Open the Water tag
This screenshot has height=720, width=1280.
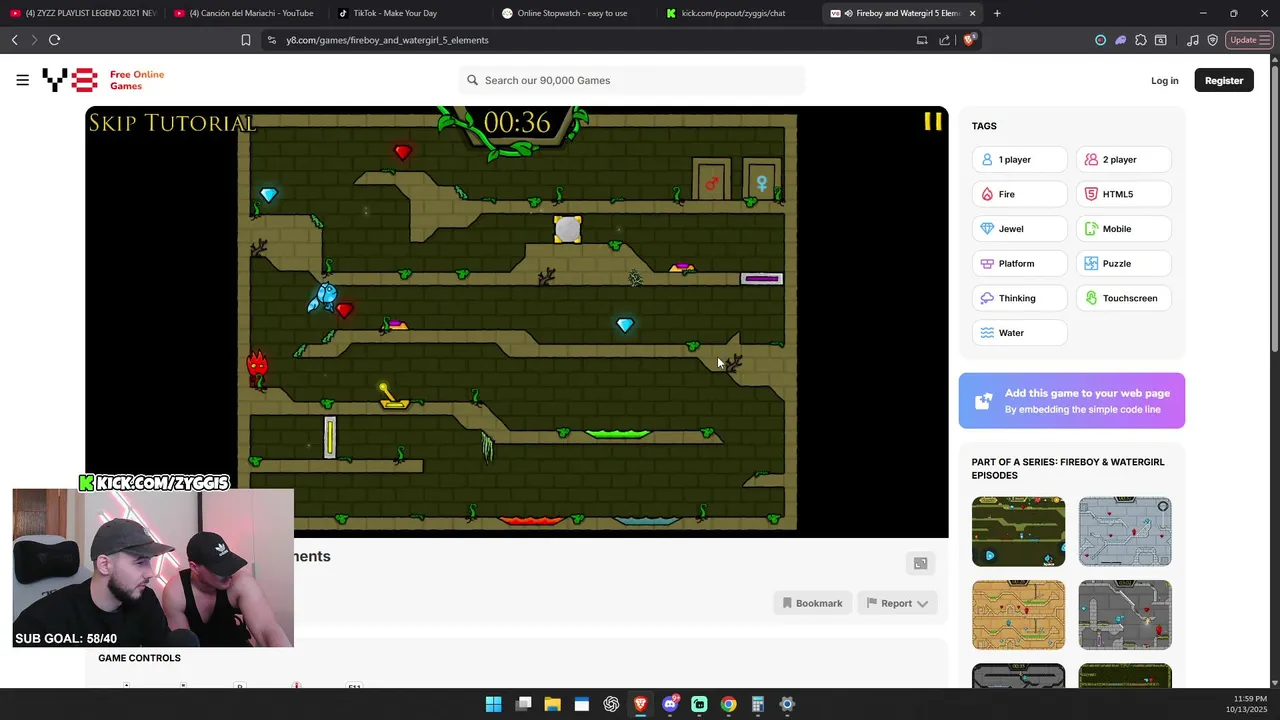click(x=1019, y=333)
